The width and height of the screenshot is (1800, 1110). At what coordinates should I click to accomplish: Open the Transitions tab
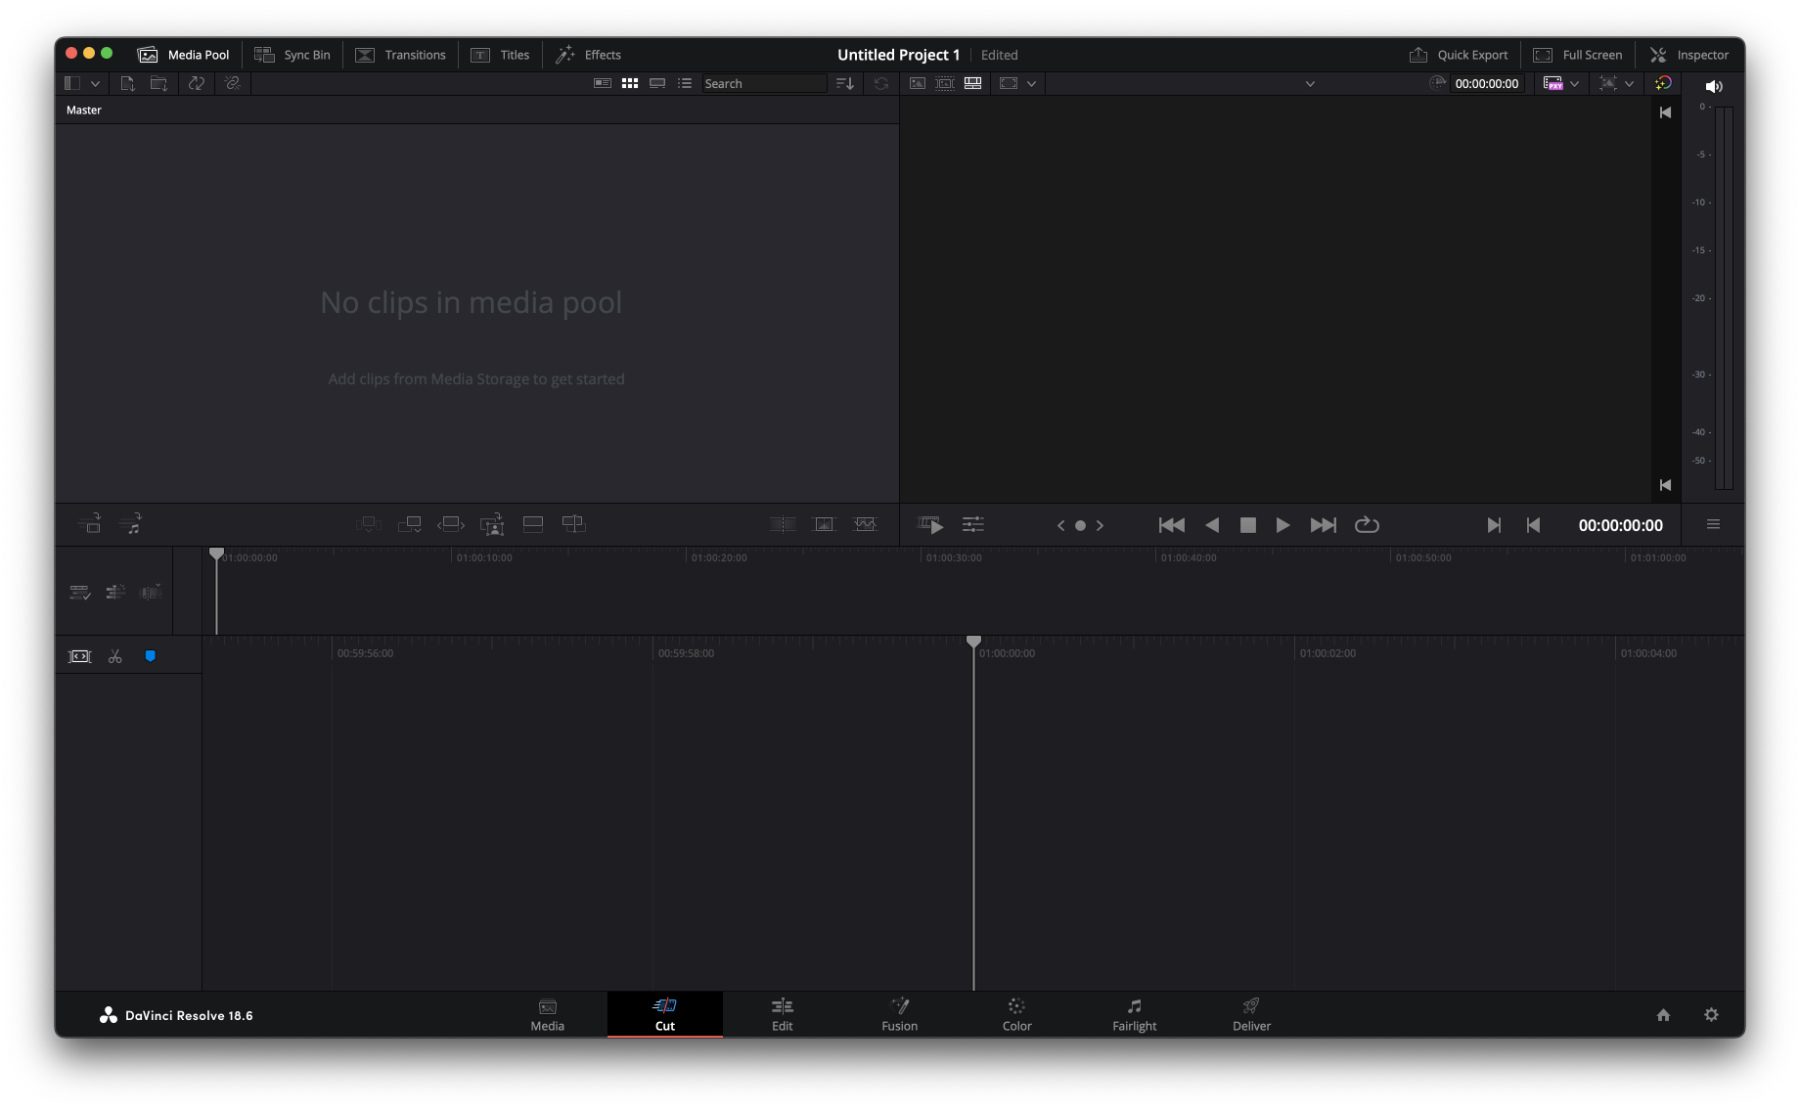401,55
